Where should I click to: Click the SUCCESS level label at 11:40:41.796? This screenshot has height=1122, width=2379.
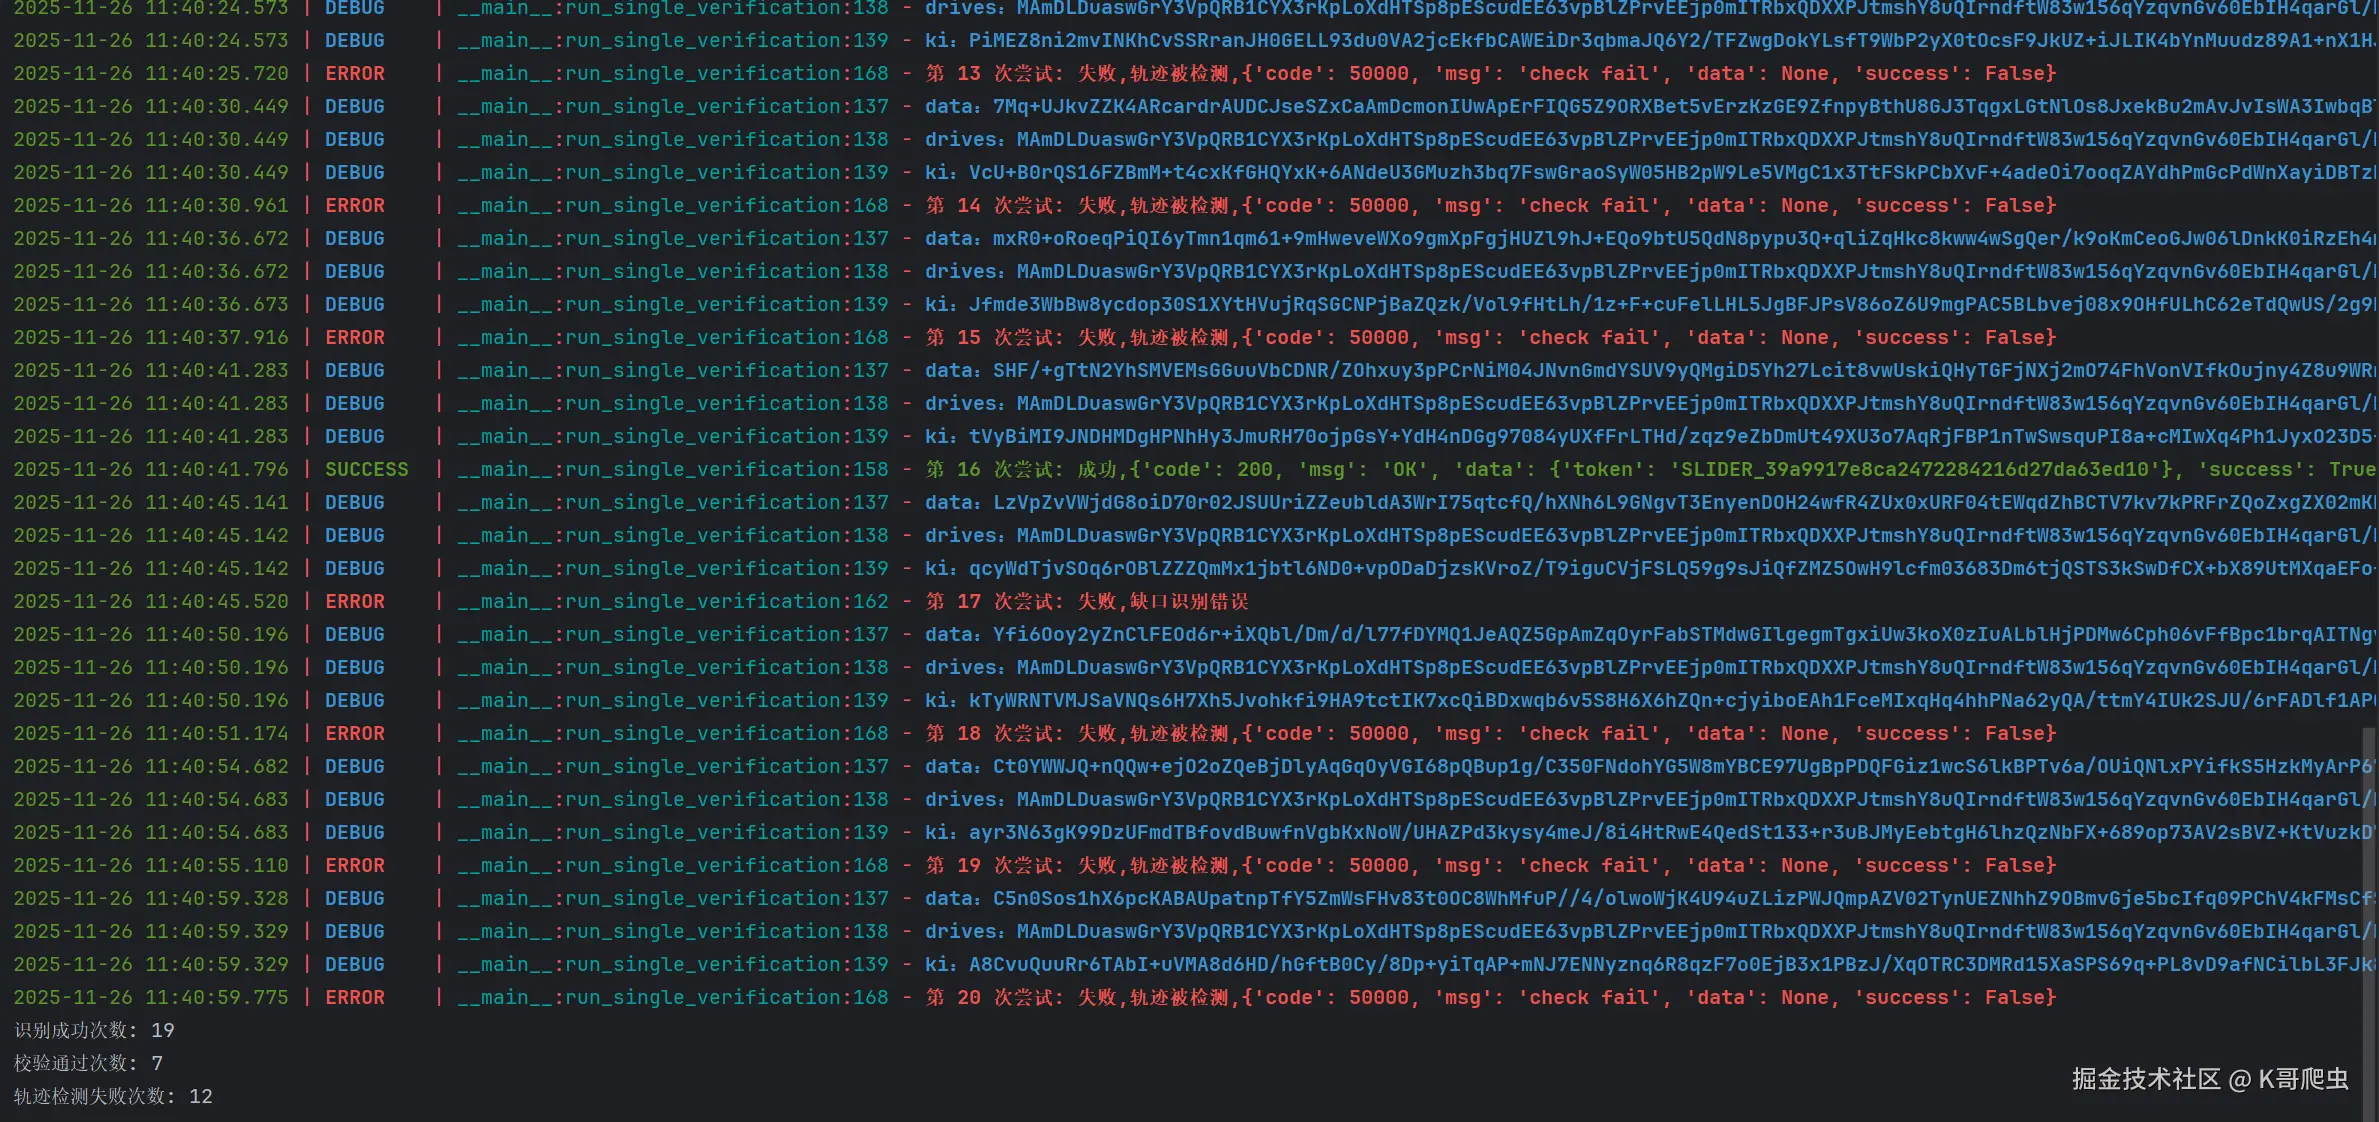pos(366,469)
